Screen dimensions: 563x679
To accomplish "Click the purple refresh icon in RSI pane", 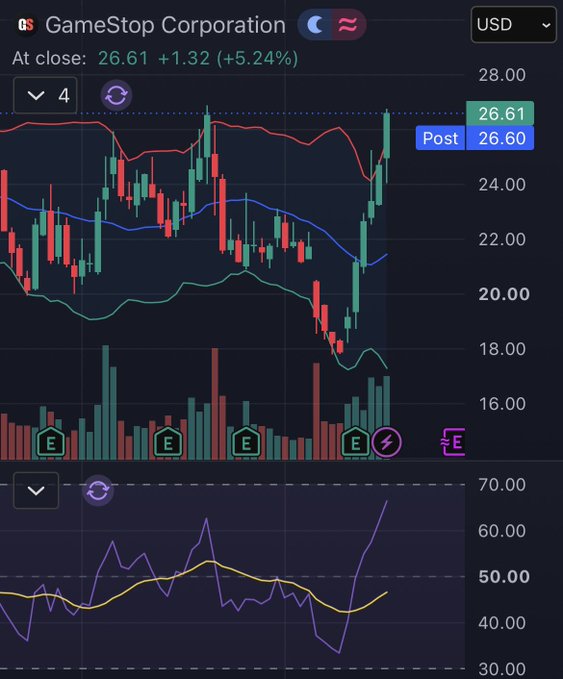I will click(98, 490).
